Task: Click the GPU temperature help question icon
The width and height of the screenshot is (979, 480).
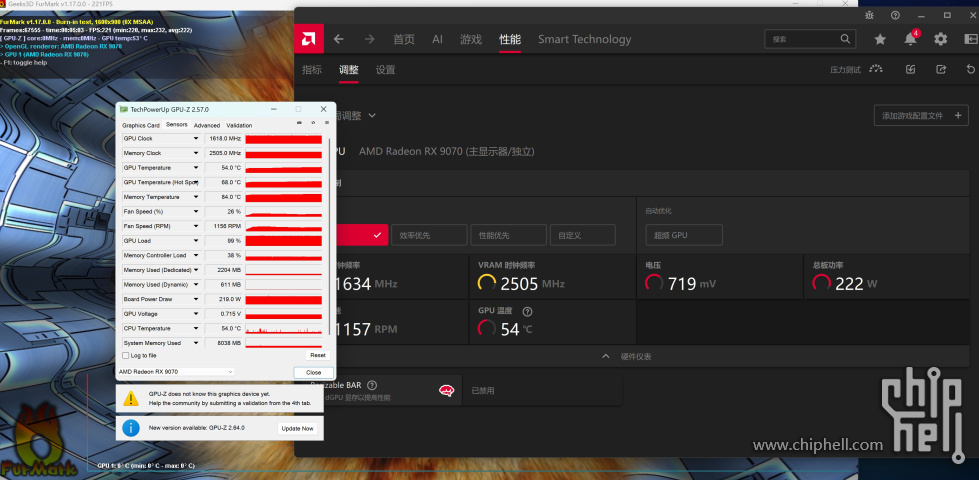Action: [527, 311]
